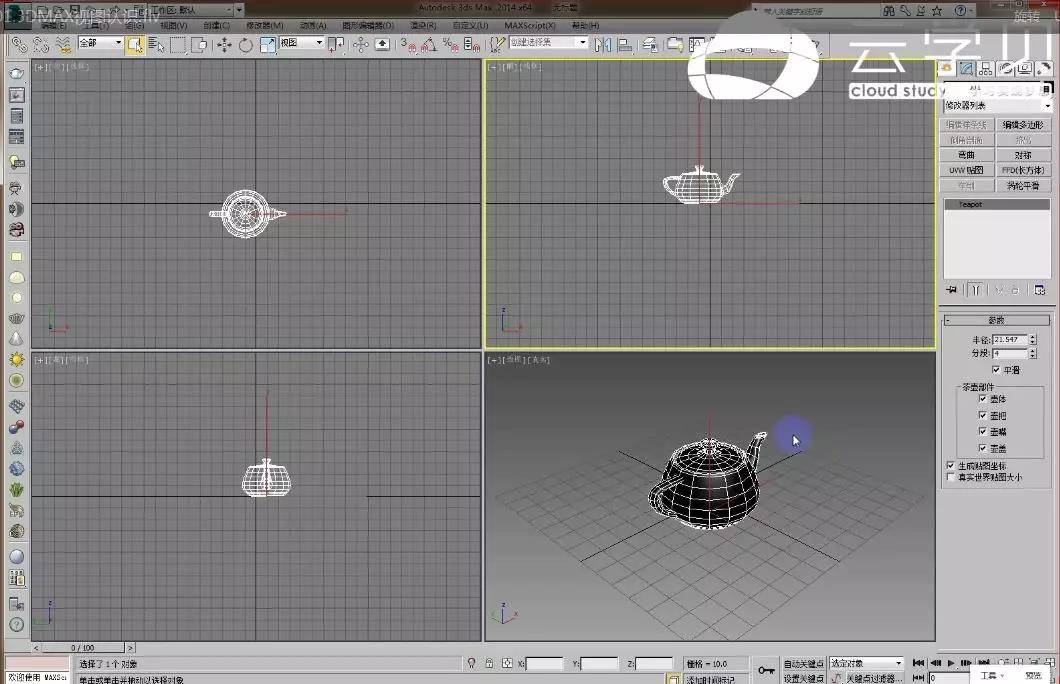Uncheck the 壶体 (Body) checkbox
Screen dimensions: 1060x684
(x=983, y=399)
